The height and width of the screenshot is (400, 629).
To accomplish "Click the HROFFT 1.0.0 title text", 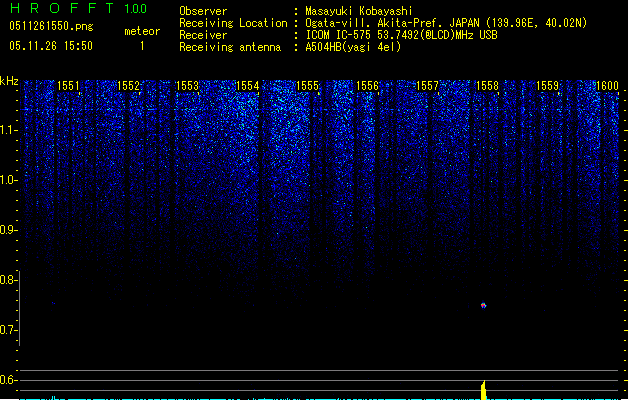I will tap(78, 8).
